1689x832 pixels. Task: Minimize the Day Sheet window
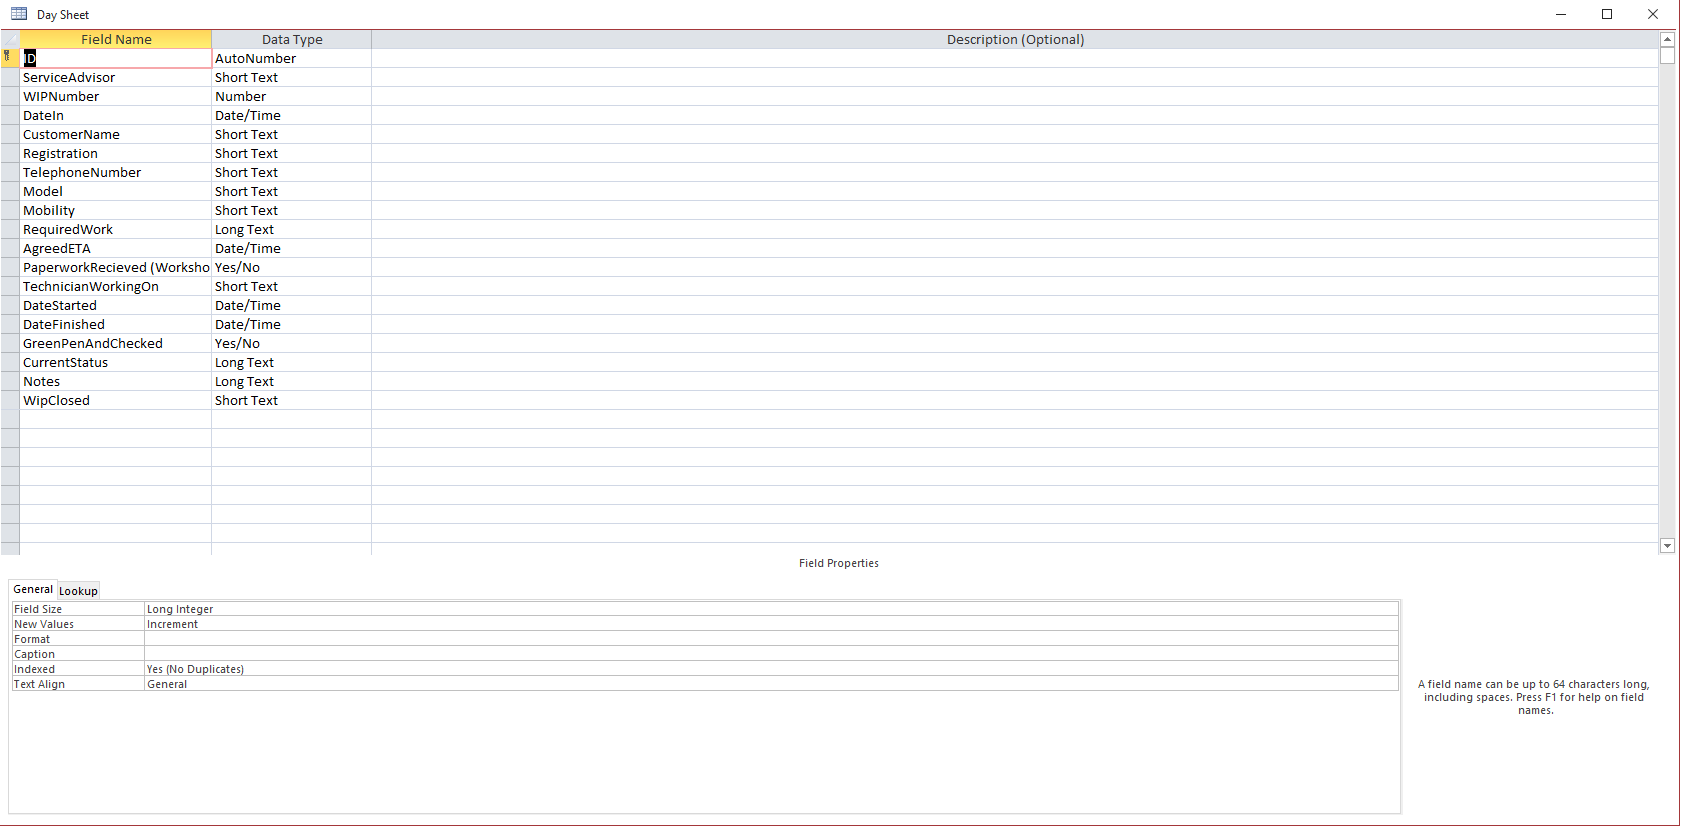tap(1561, 14)
